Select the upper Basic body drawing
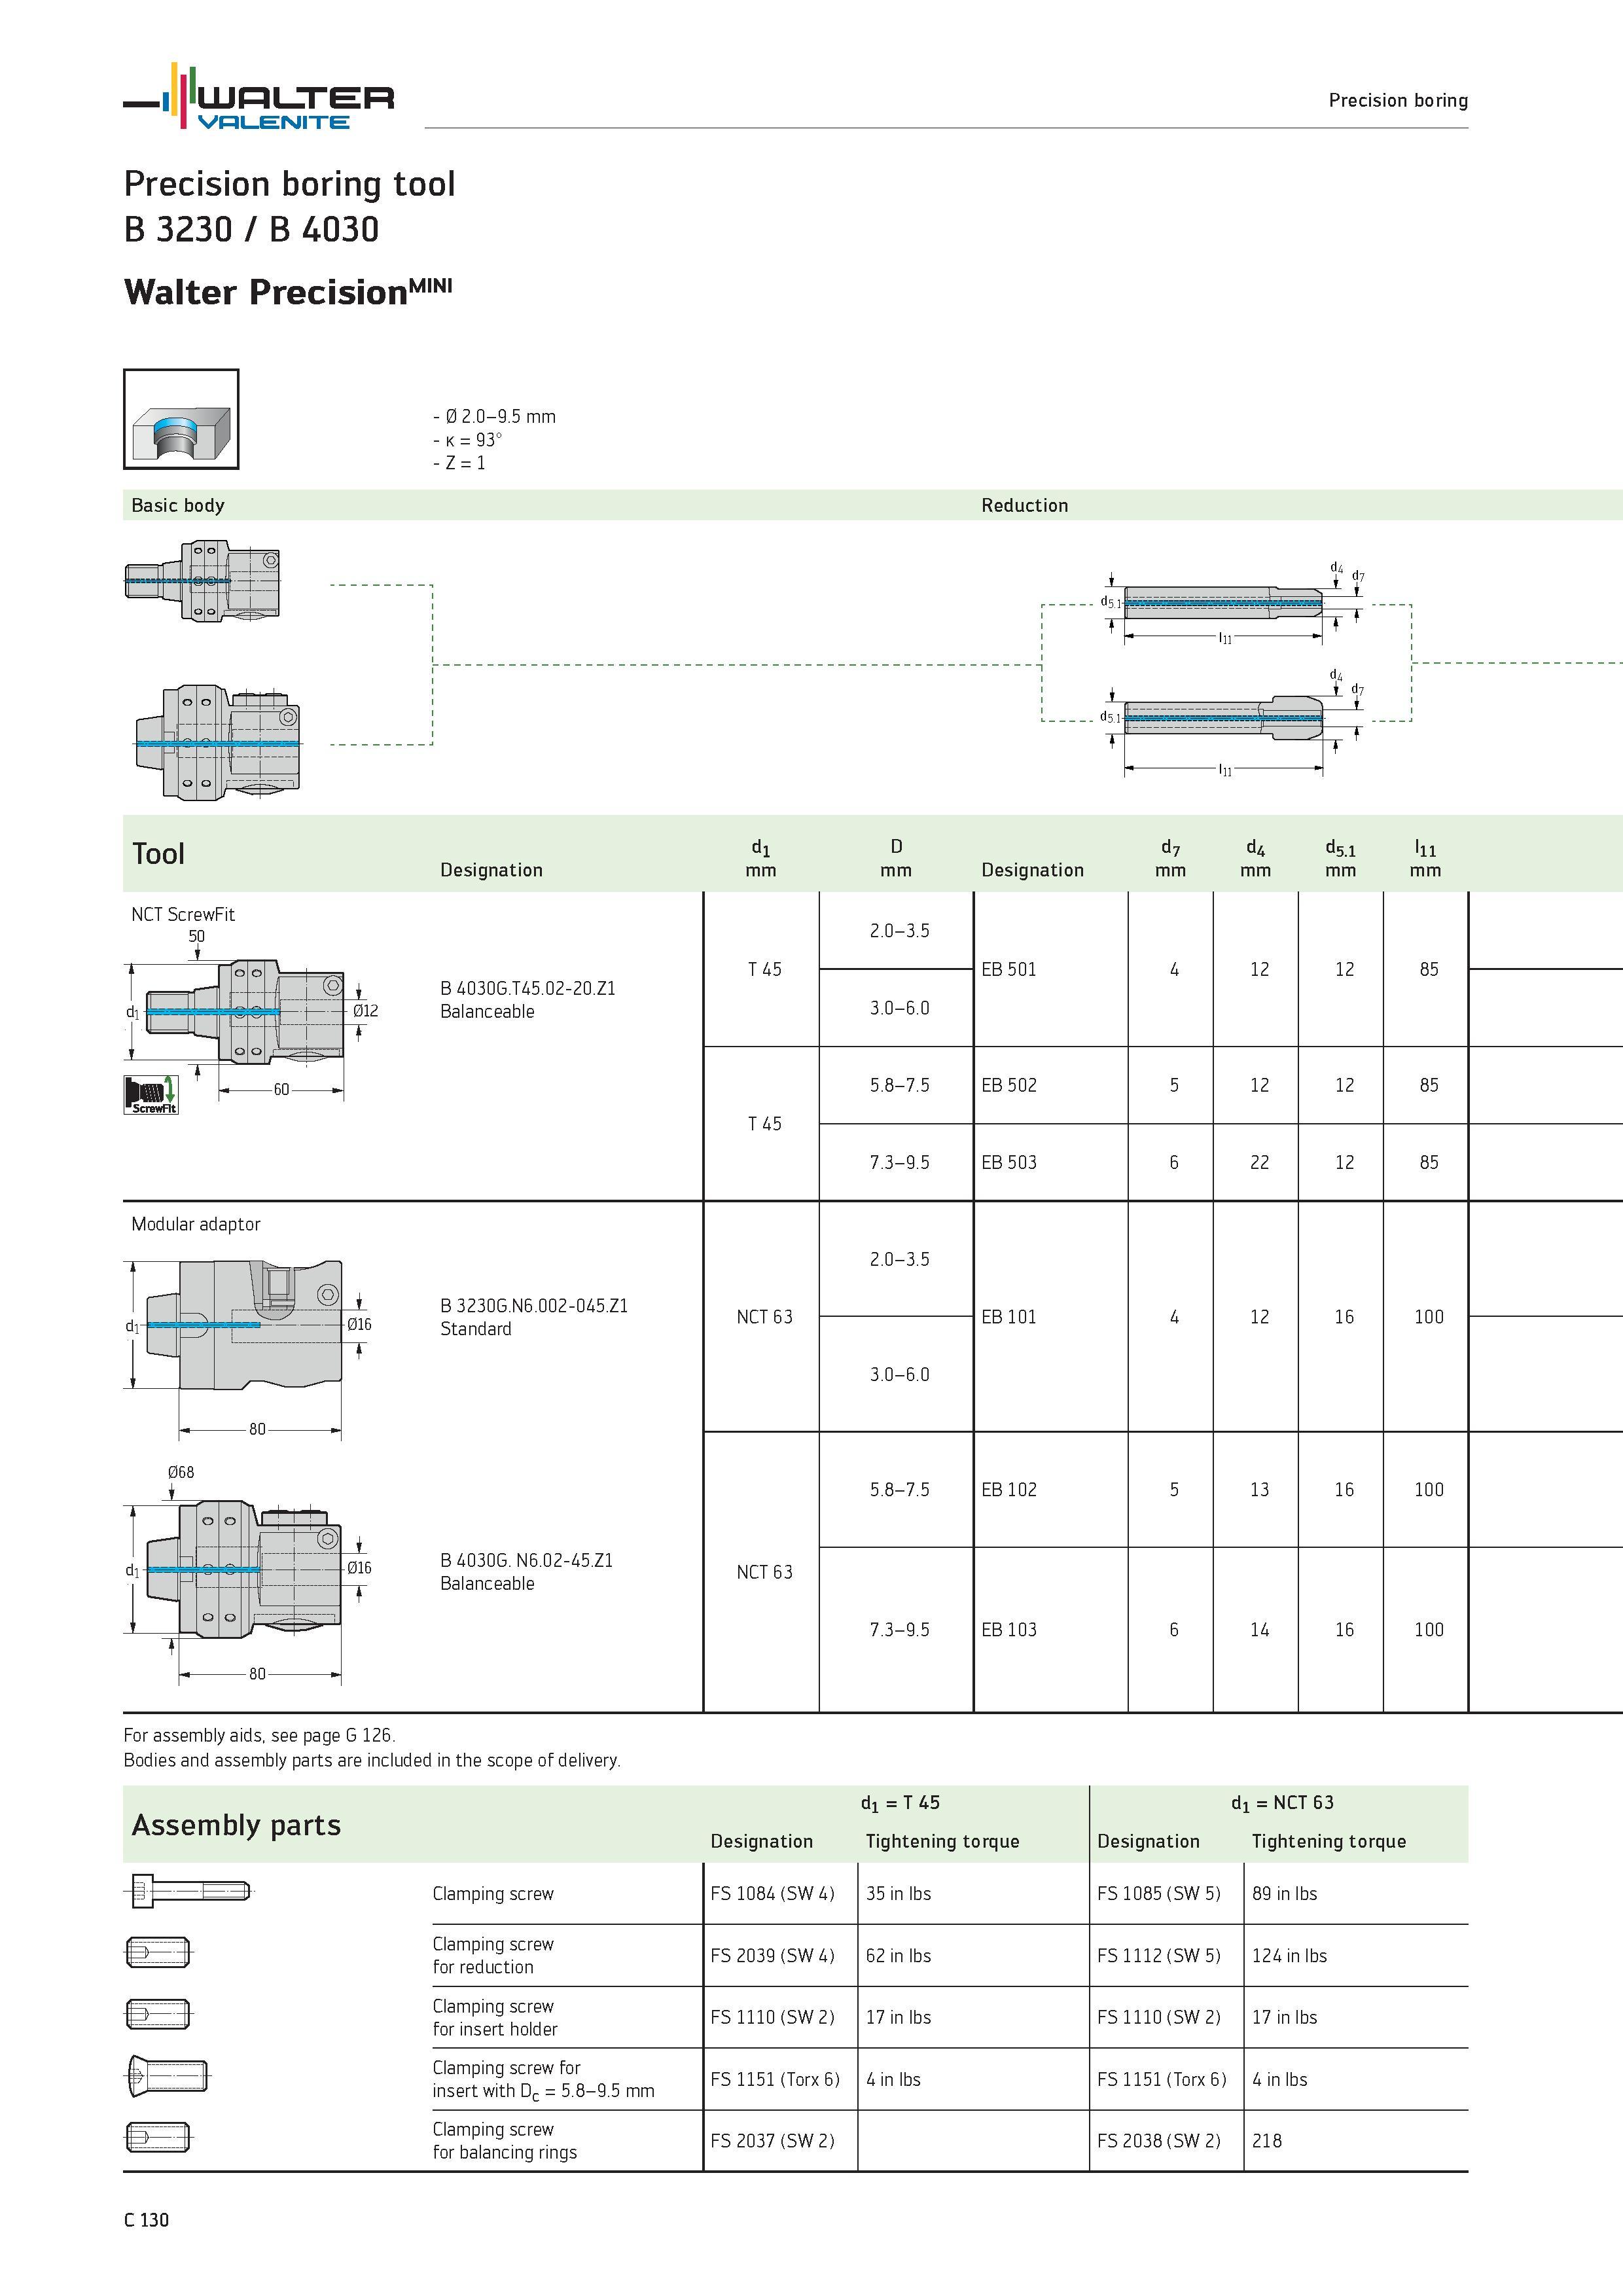This screenshot has height=2296, width=1623. point(202,581)
